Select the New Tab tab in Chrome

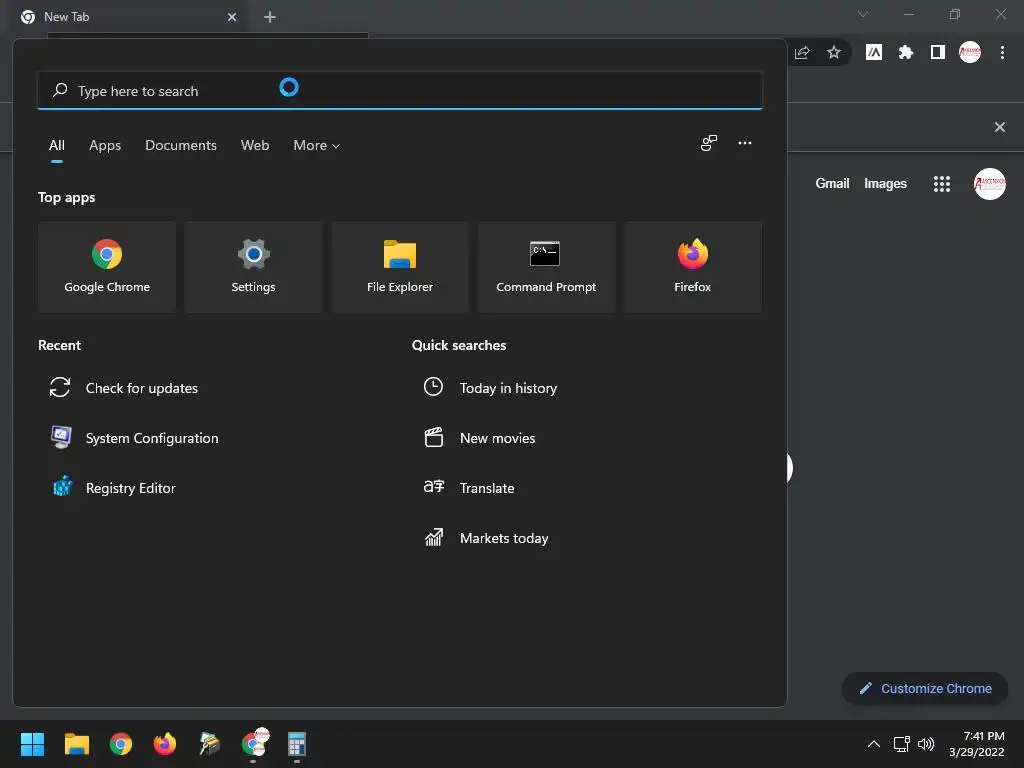pyautogui.click(x=129, y=18)
